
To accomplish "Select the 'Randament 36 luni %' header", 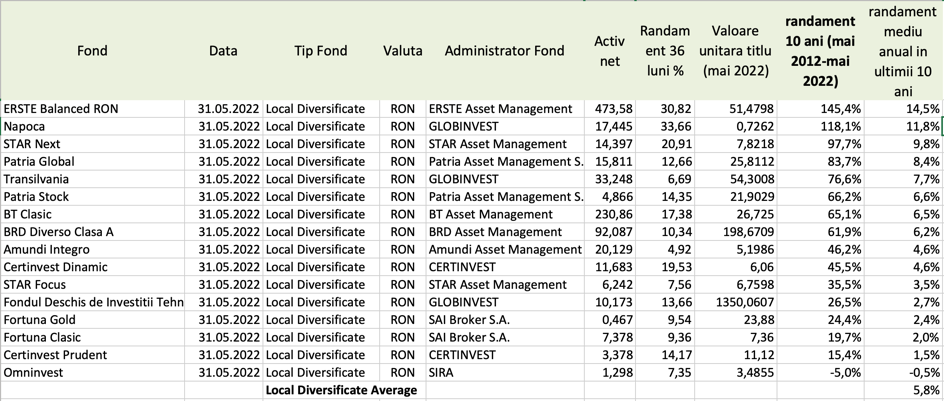I will point(665,51).
